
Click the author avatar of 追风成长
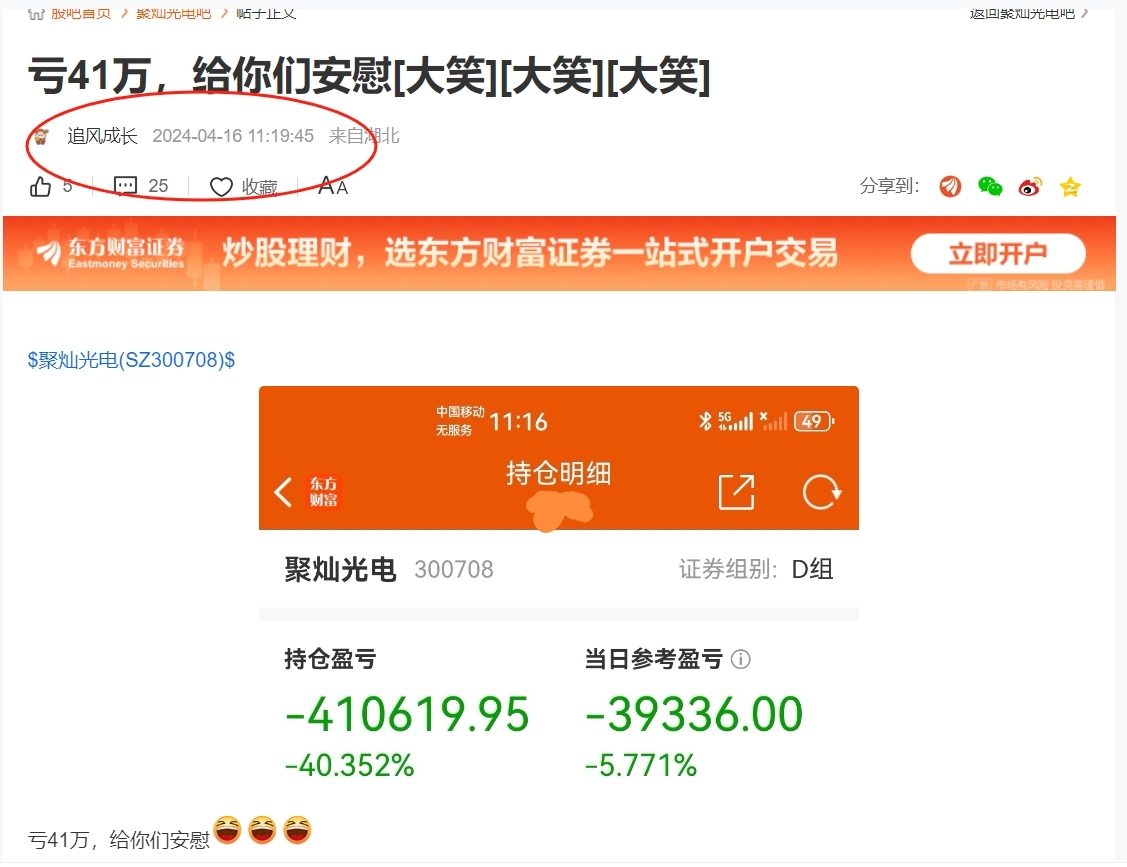click(42, 136)
